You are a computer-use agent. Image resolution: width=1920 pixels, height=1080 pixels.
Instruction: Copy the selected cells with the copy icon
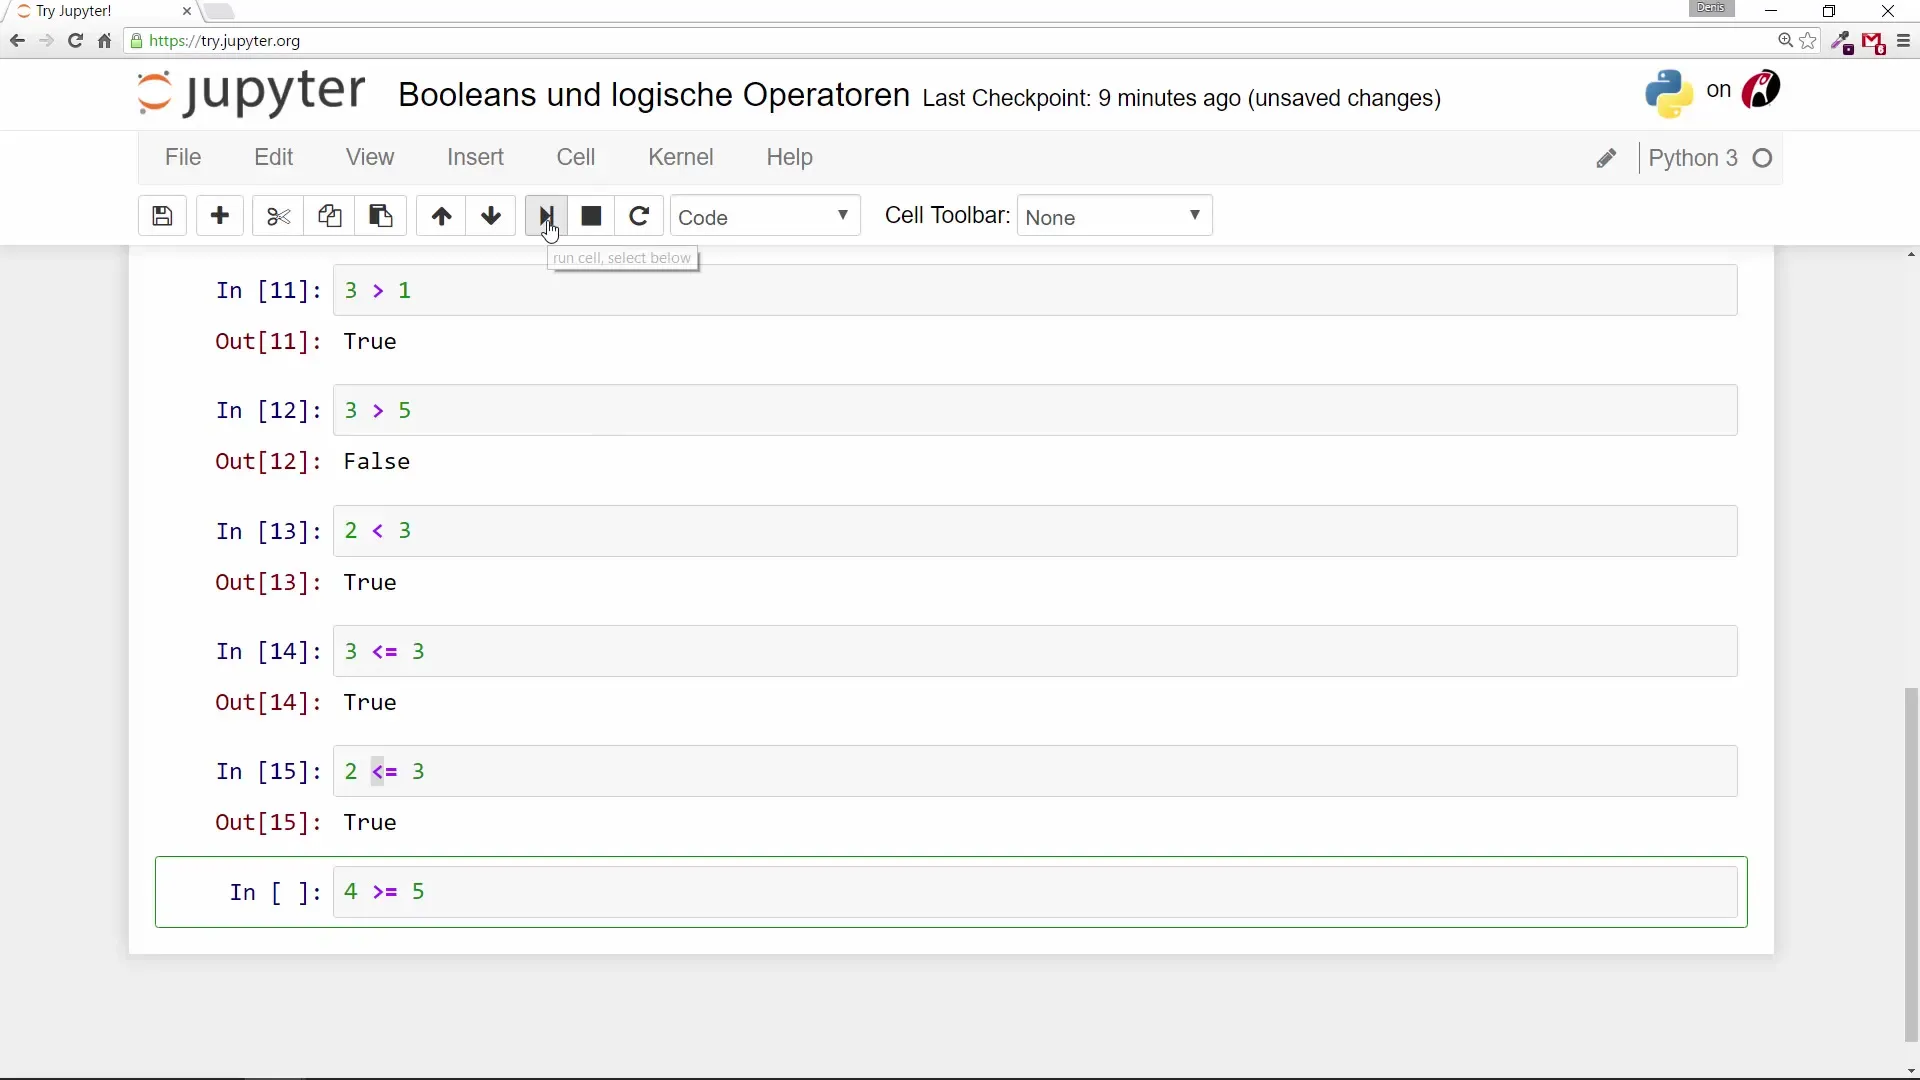[329, 216]
